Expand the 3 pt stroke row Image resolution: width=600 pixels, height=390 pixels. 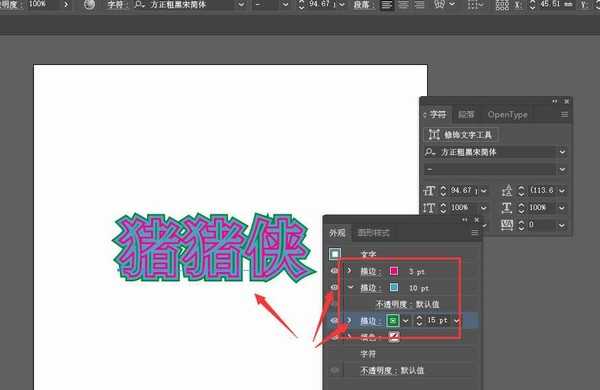349,271
